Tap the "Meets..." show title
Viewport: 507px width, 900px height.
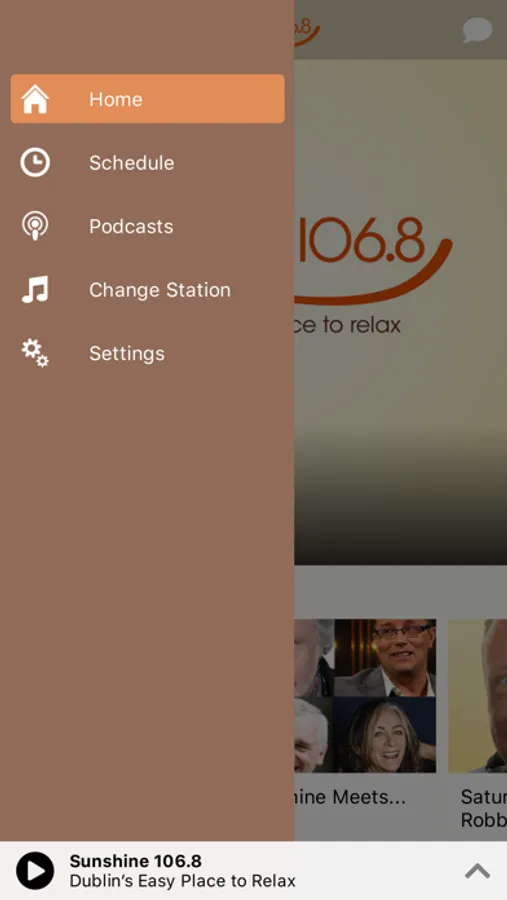[x=350, y=797]
